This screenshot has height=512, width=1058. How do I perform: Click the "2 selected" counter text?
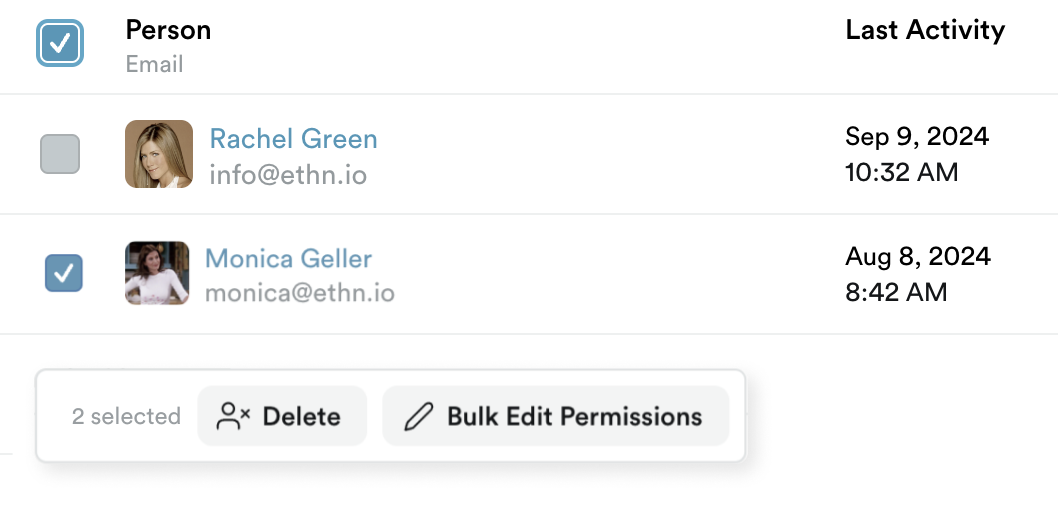coord(126,417)
